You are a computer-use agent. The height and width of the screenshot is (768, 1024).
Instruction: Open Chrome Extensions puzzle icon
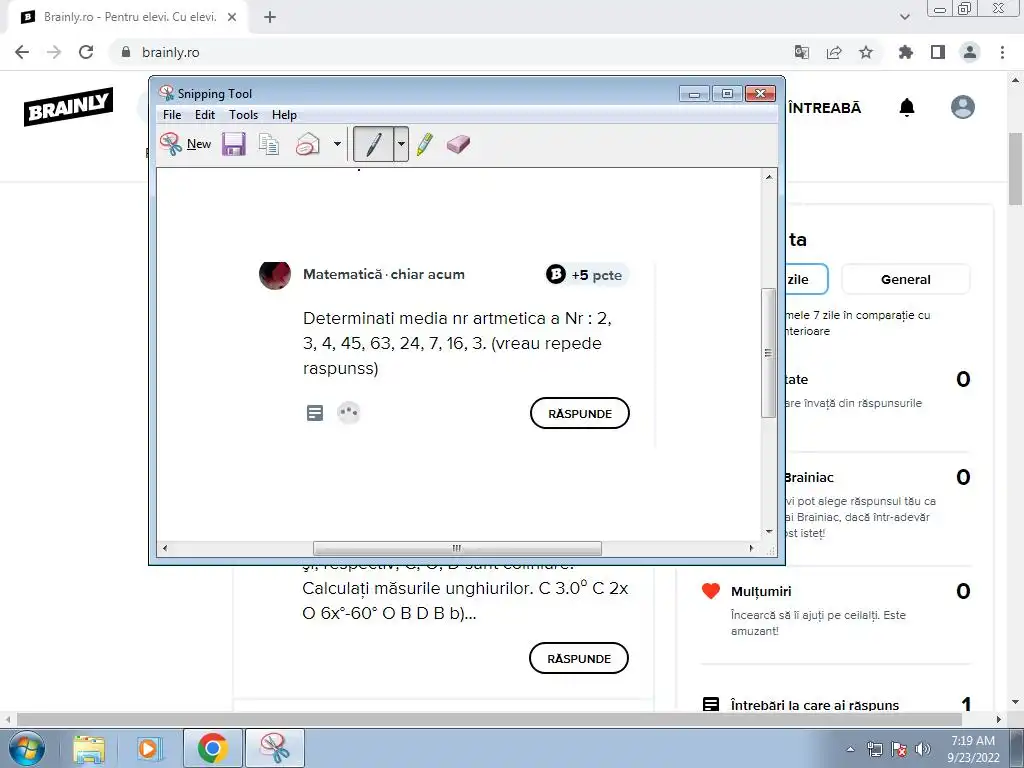click(x=905, y=52)
